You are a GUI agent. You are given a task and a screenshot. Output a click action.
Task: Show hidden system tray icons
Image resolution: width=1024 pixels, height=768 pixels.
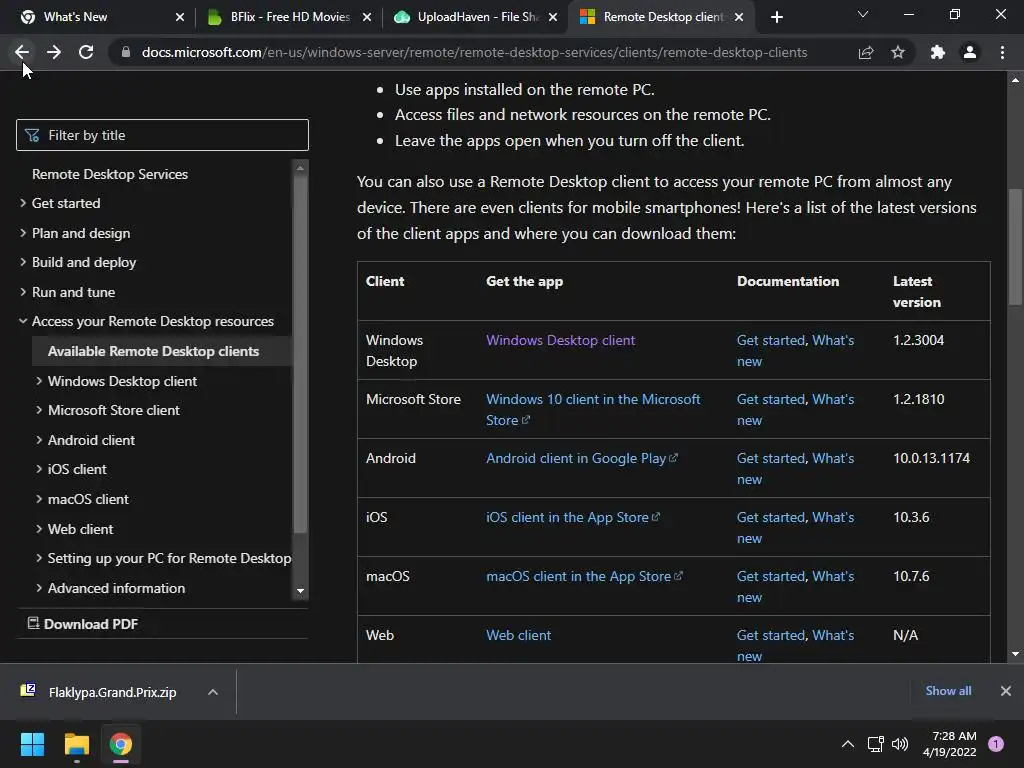(x=848, y=744)
